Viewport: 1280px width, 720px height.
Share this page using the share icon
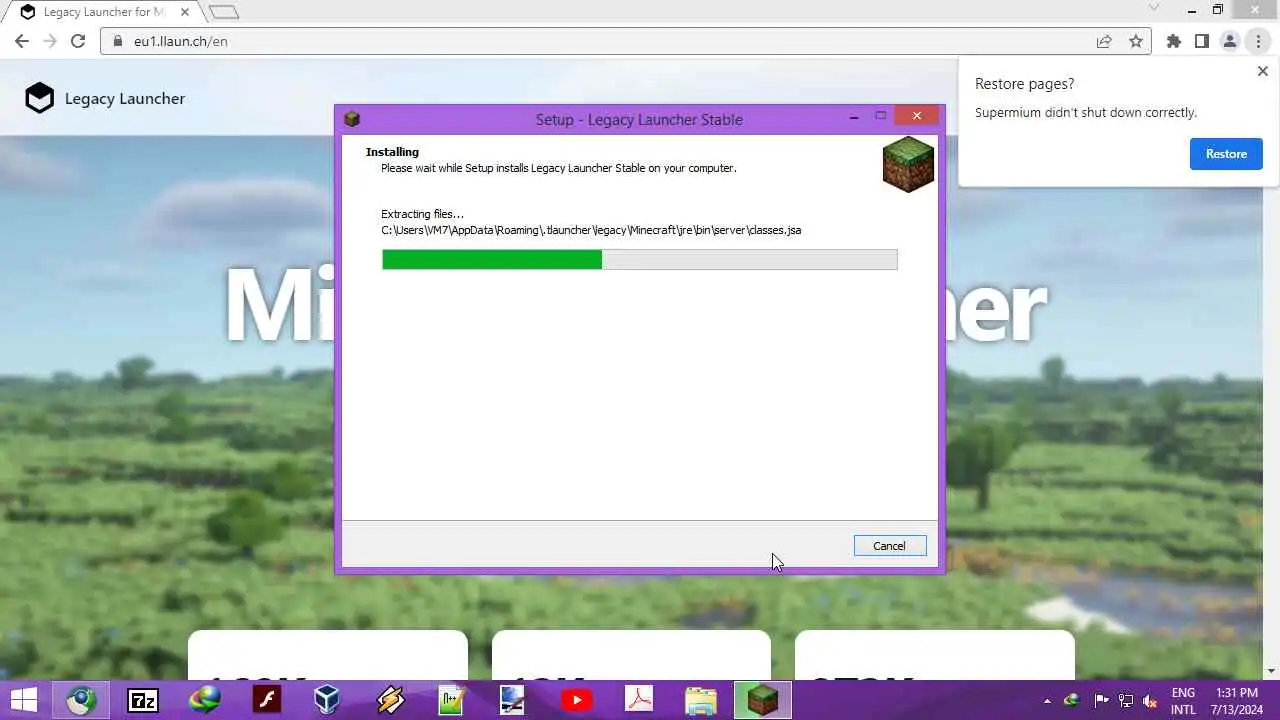(1104, 41)
